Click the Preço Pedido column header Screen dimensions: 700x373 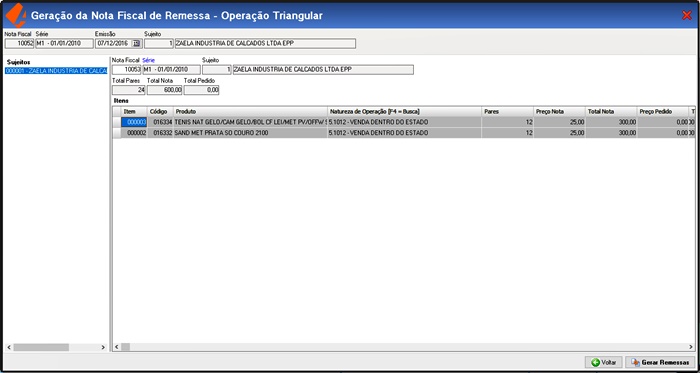click(663, 111)
